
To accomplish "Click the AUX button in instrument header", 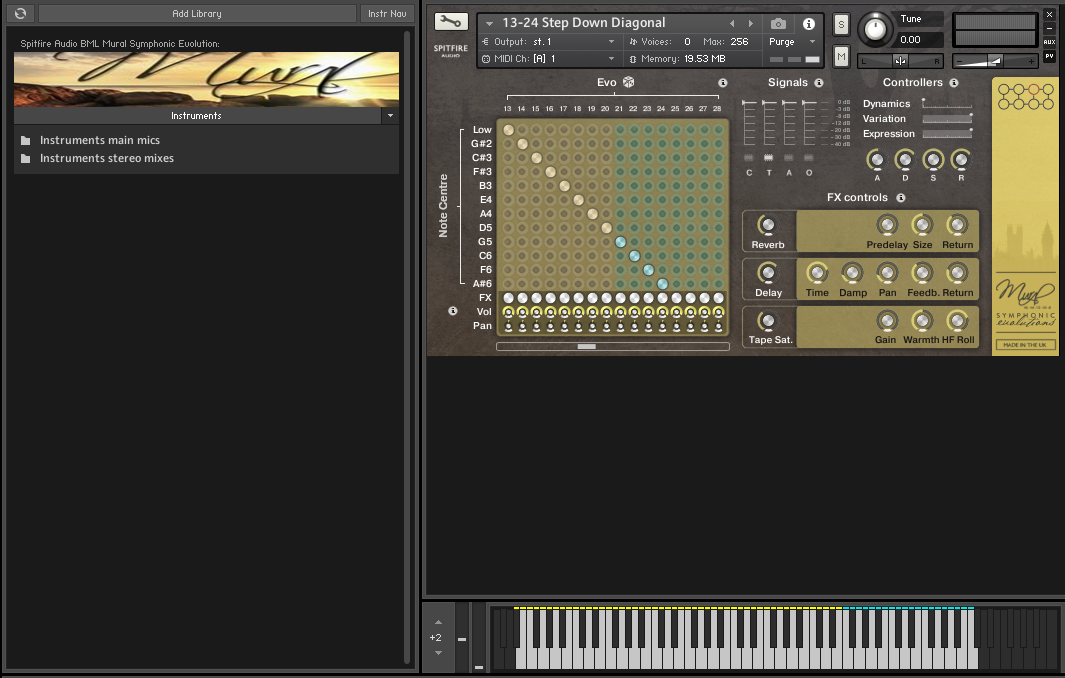I will click(x=1049, y=42).
